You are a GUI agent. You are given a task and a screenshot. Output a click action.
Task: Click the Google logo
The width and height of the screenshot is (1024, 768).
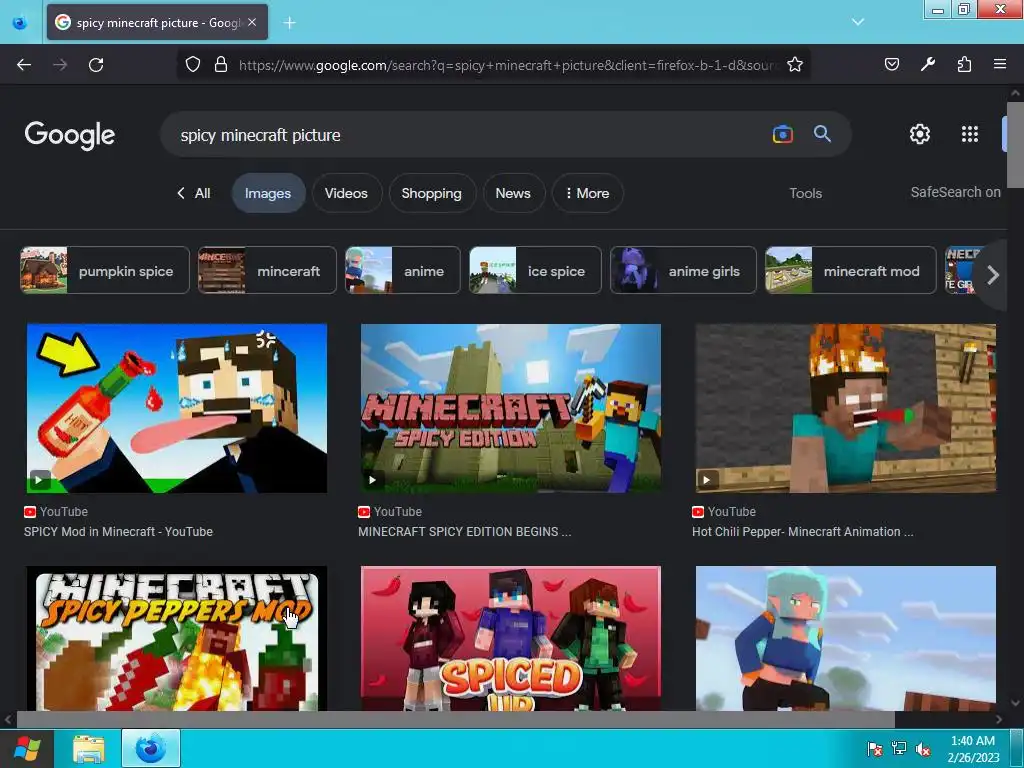click(70, 135)
